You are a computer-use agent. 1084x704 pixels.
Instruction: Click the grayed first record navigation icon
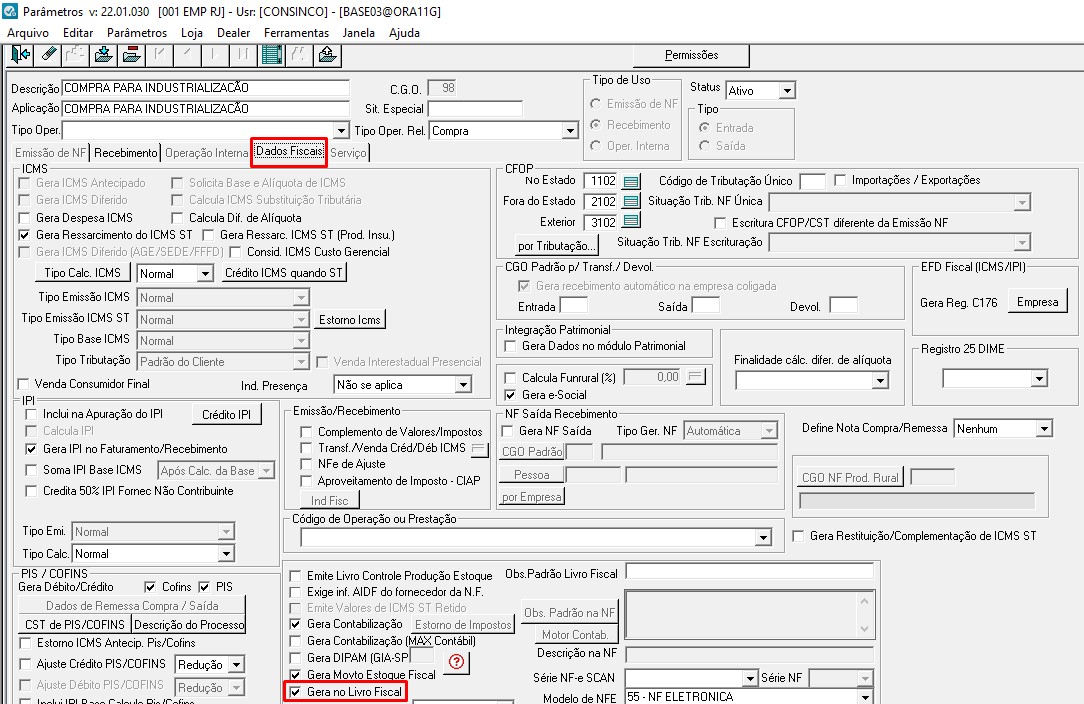pos(160,55)
